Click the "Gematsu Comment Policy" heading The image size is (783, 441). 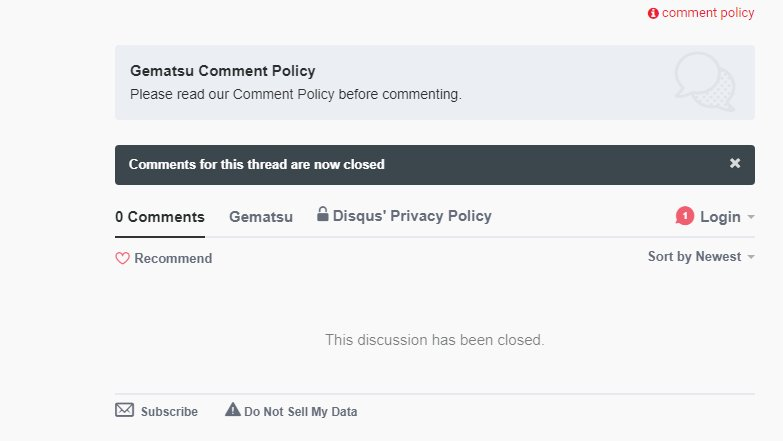[x=223, y=71]
